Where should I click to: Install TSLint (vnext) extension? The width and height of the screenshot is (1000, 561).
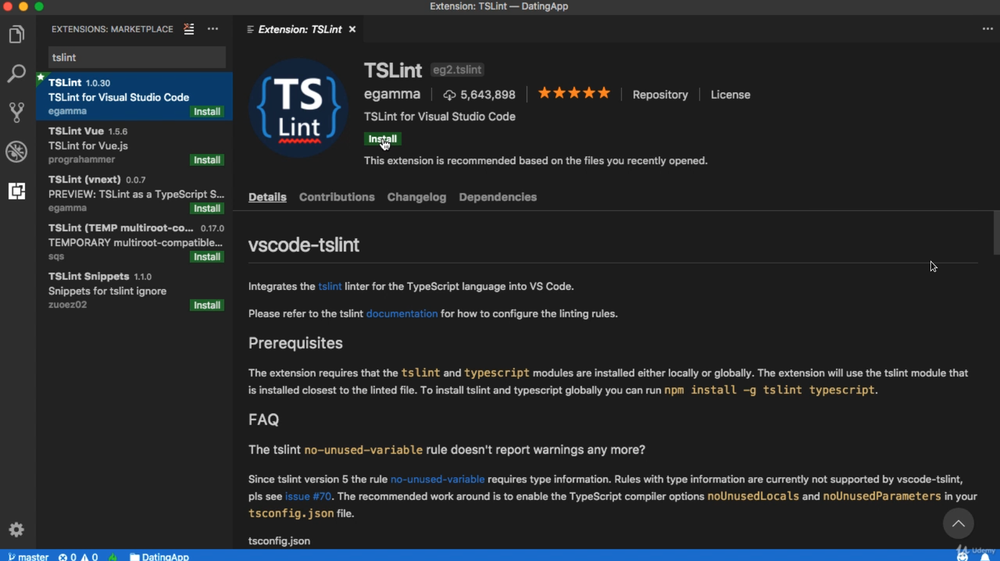tap(207, 208)
